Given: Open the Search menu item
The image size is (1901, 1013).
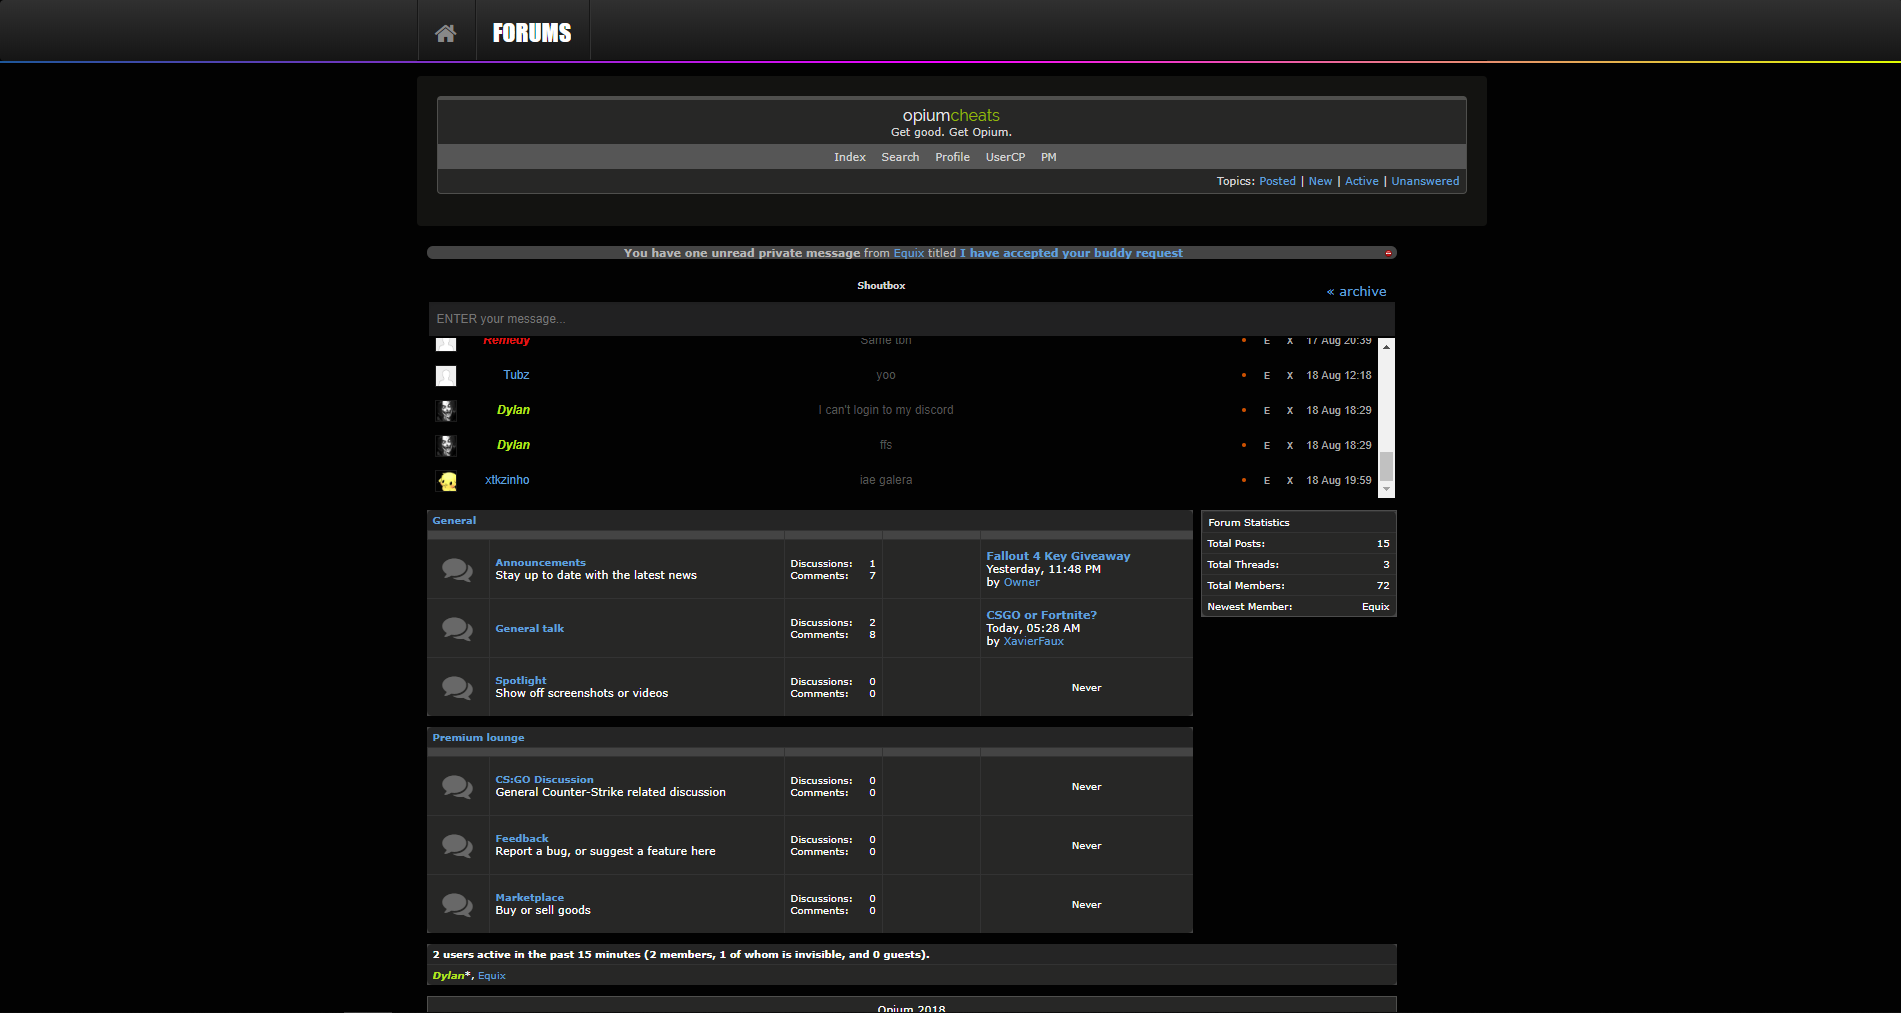Looking at the screenshot, I should 900,157.
